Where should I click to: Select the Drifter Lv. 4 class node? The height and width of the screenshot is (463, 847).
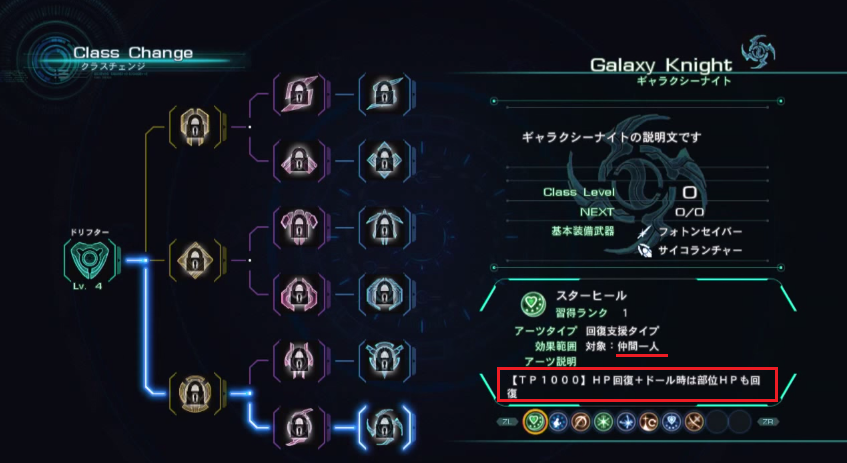[90, 261]
